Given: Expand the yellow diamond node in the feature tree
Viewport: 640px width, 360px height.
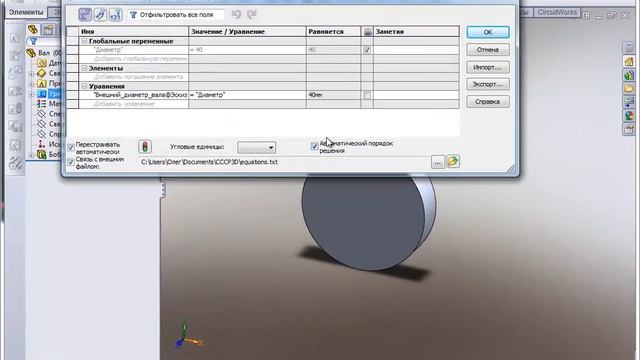Looking at the screenshot, I should [31, 74].
